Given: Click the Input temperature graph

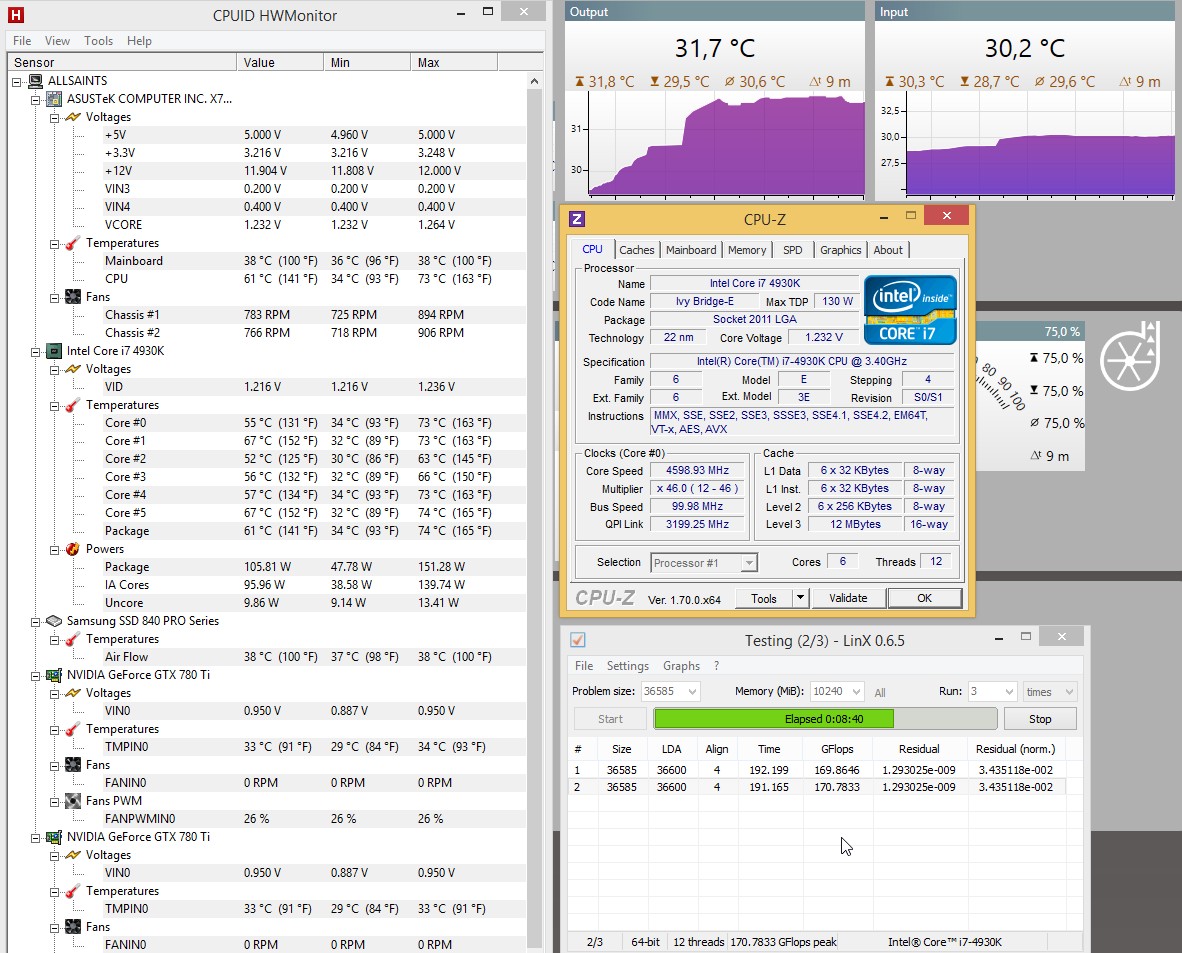Looking at the screenshot, I should pos(1040,145).
